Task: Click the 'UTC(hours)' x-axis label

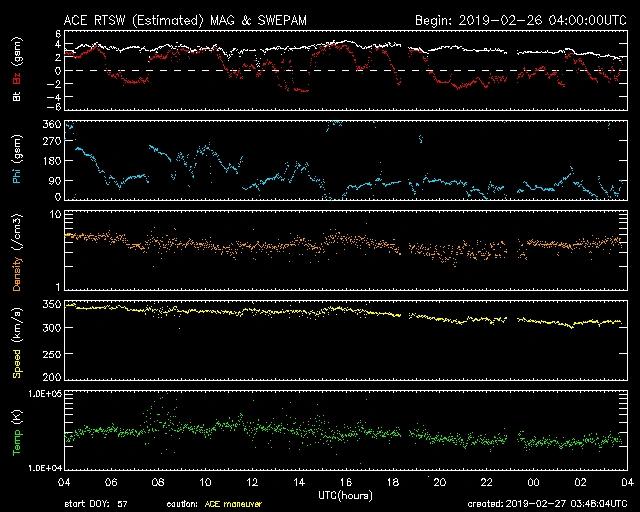Action: (345, 496)
